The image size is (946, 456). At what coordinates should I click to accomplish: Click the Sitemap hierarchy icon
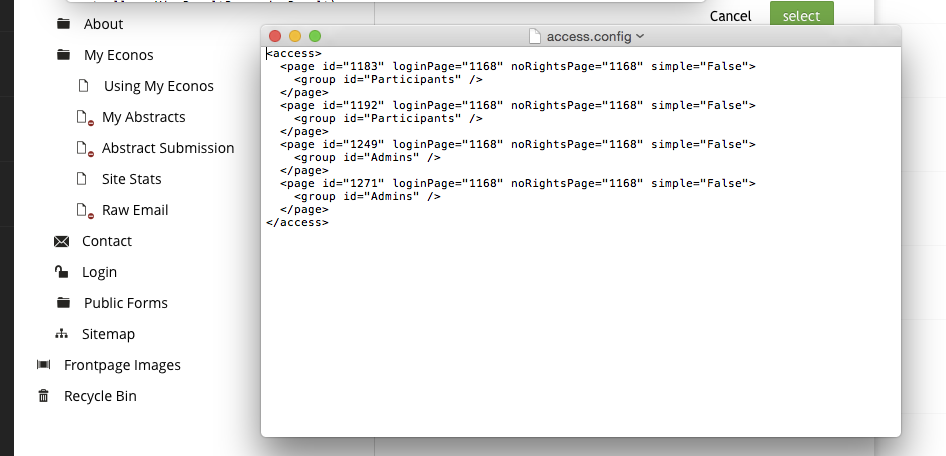[x=62, y=334]
